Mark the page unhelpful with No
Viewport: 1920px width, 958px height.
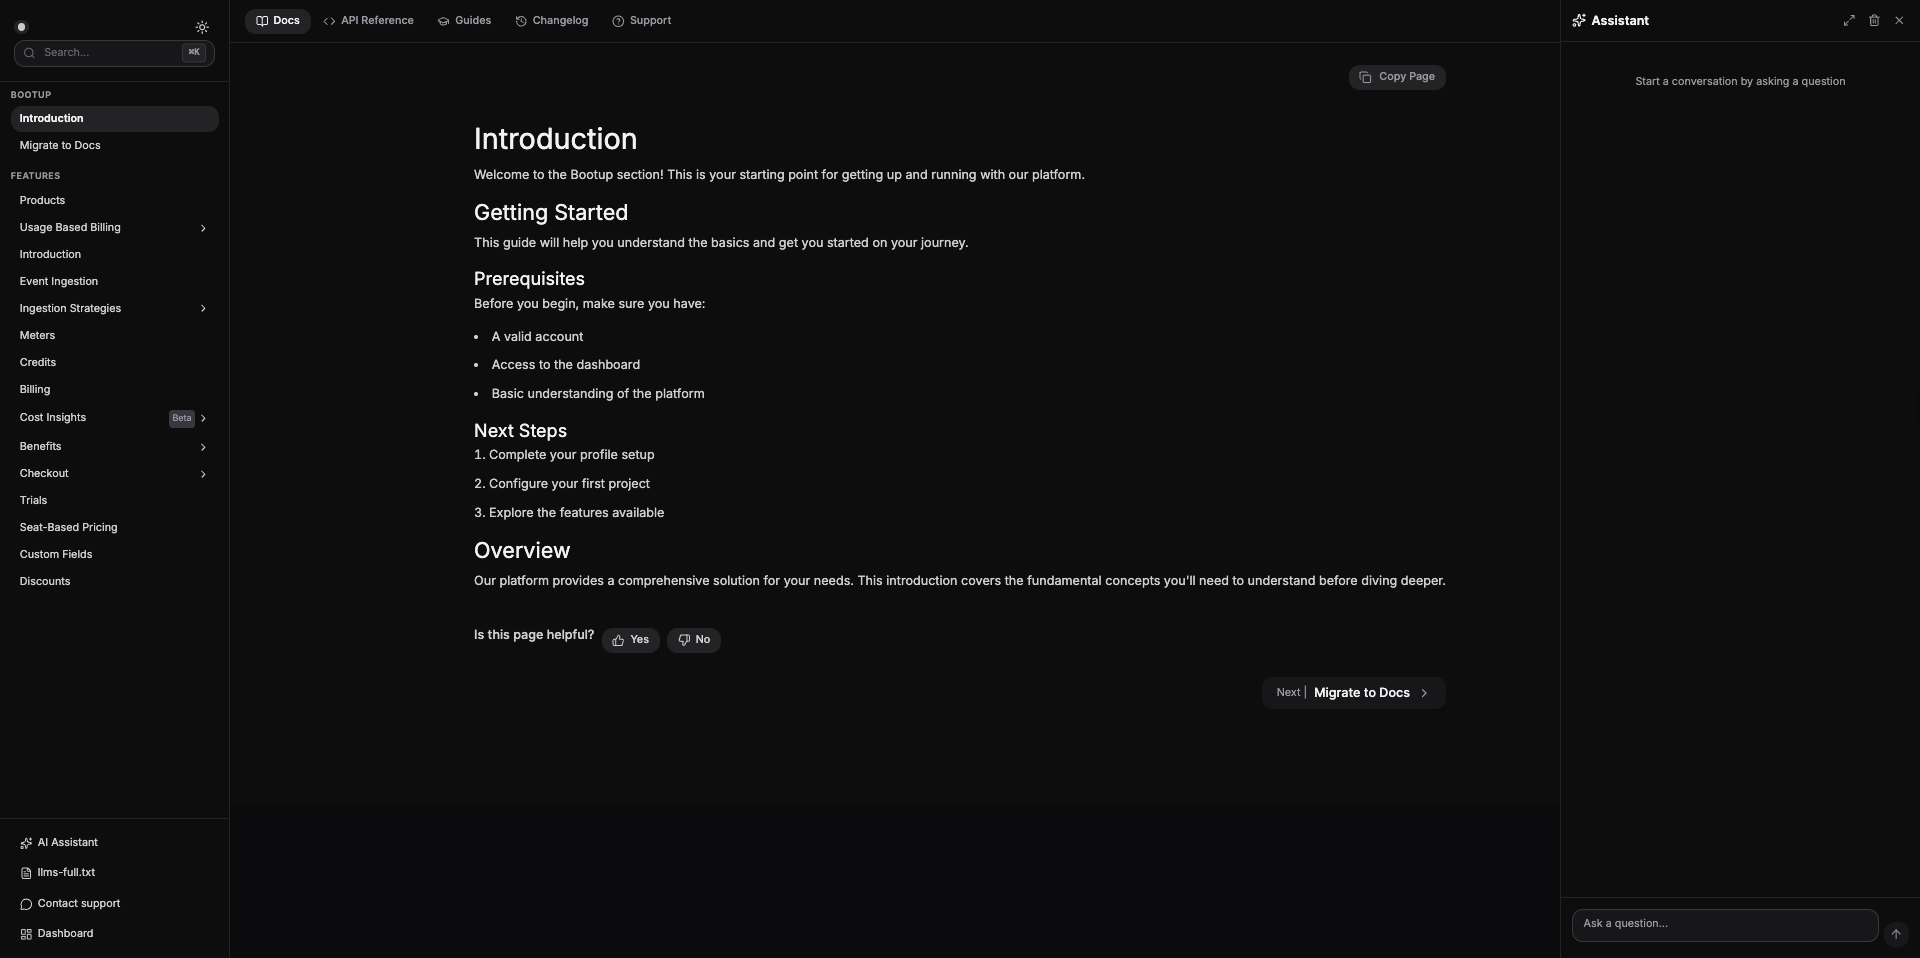point(694,639)
